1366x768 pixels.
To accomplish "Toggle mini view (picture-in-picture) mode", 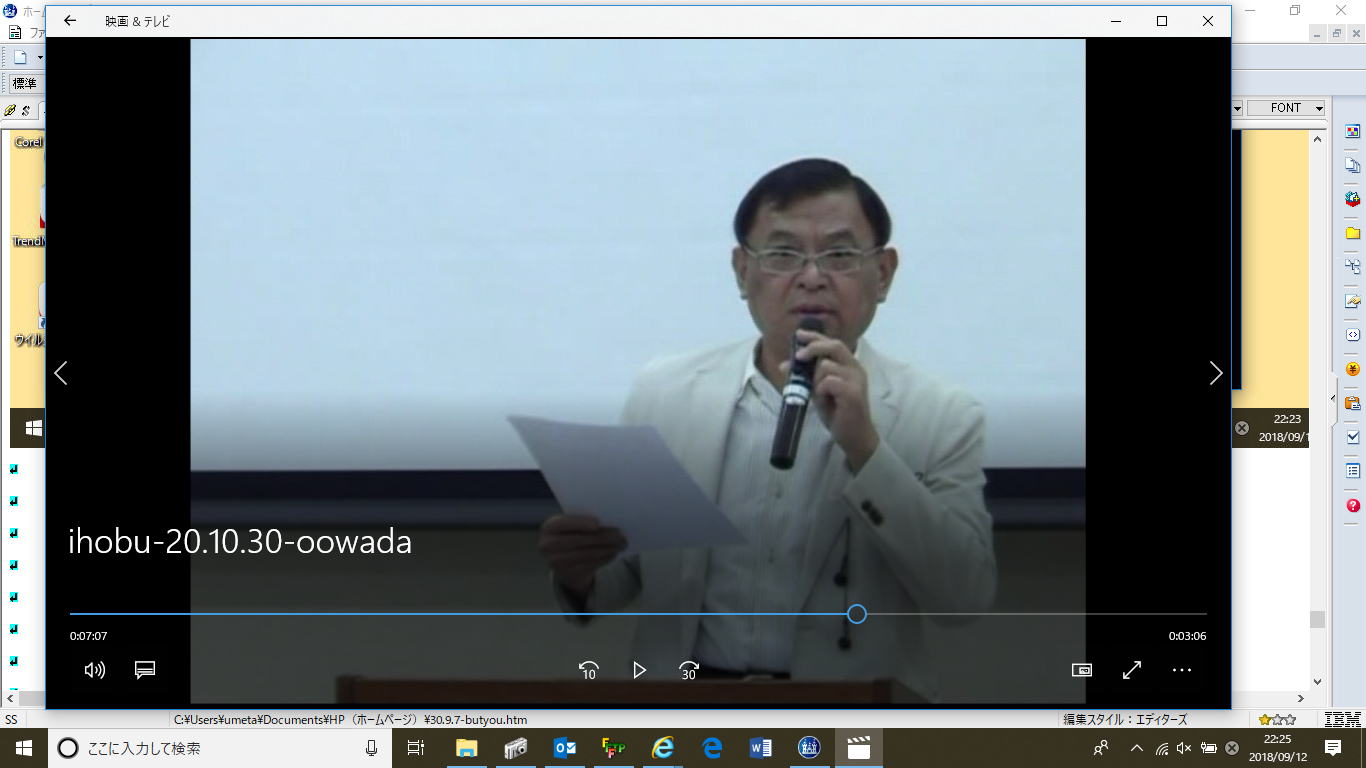I will click(1081, 670).
